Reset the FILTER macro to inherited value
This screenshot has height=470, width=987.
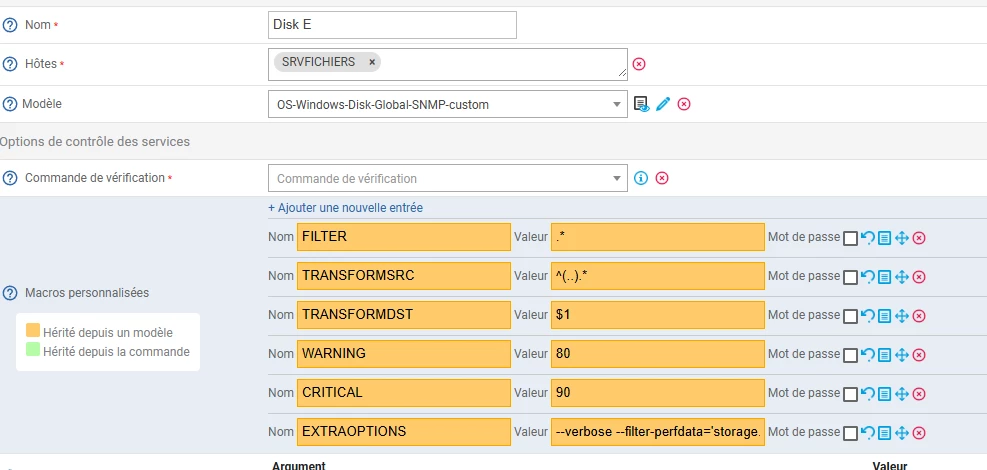coord(867,237)
